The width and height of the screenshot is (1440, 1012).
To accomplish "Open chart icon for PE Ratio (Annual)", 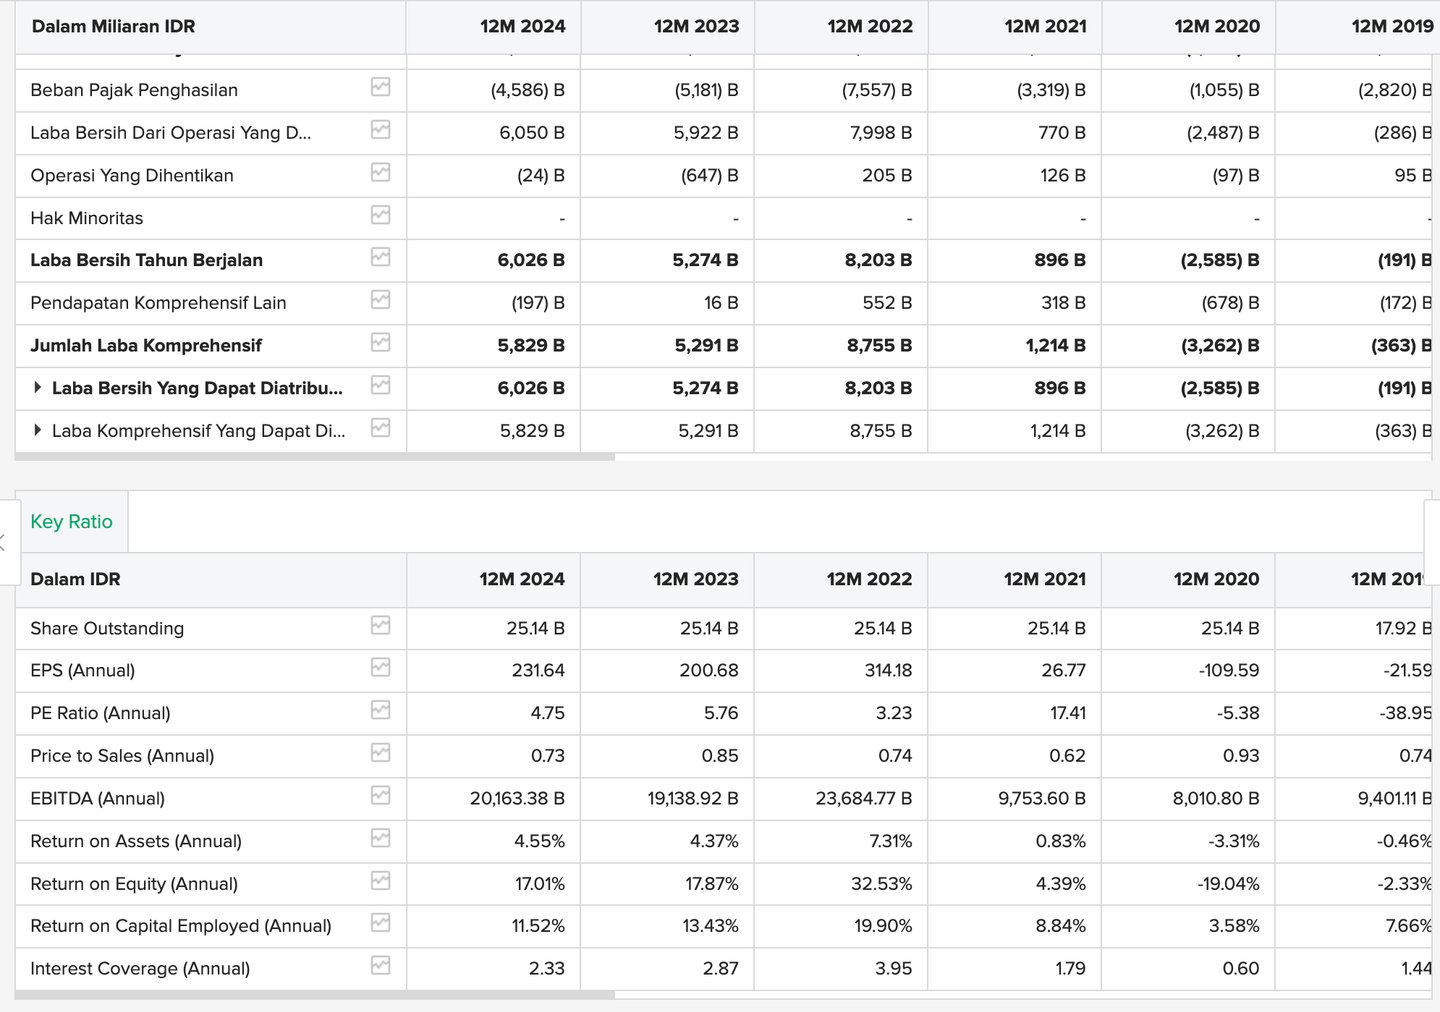I will 380,711.
